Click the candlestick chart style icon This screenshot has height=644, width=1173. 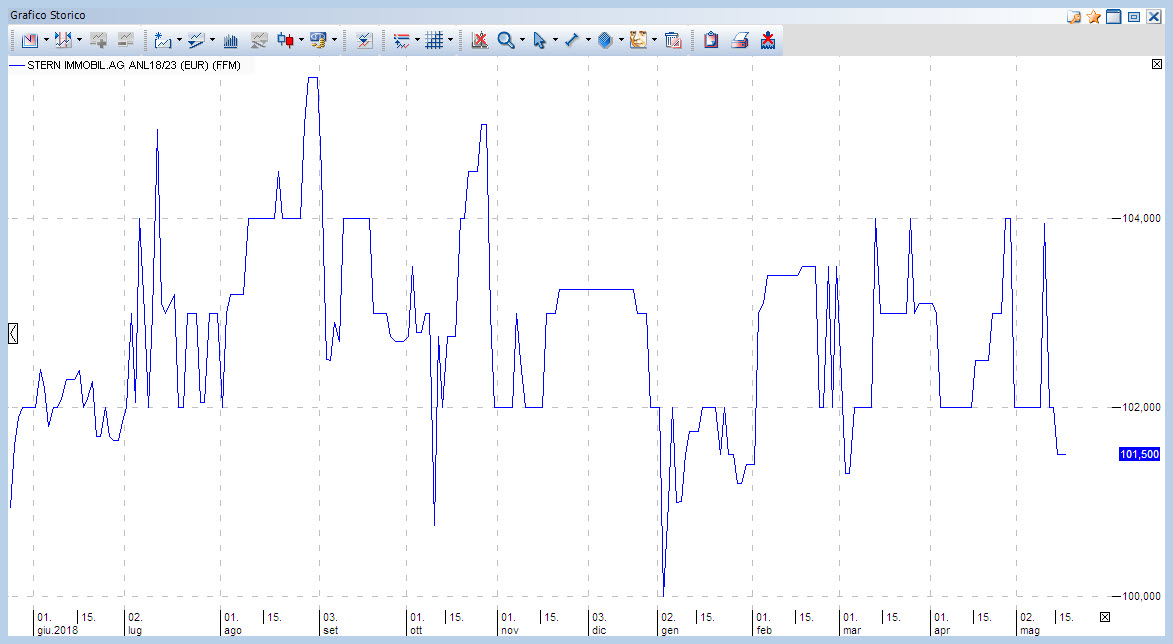pyautogui.click(x=286, y=41)
